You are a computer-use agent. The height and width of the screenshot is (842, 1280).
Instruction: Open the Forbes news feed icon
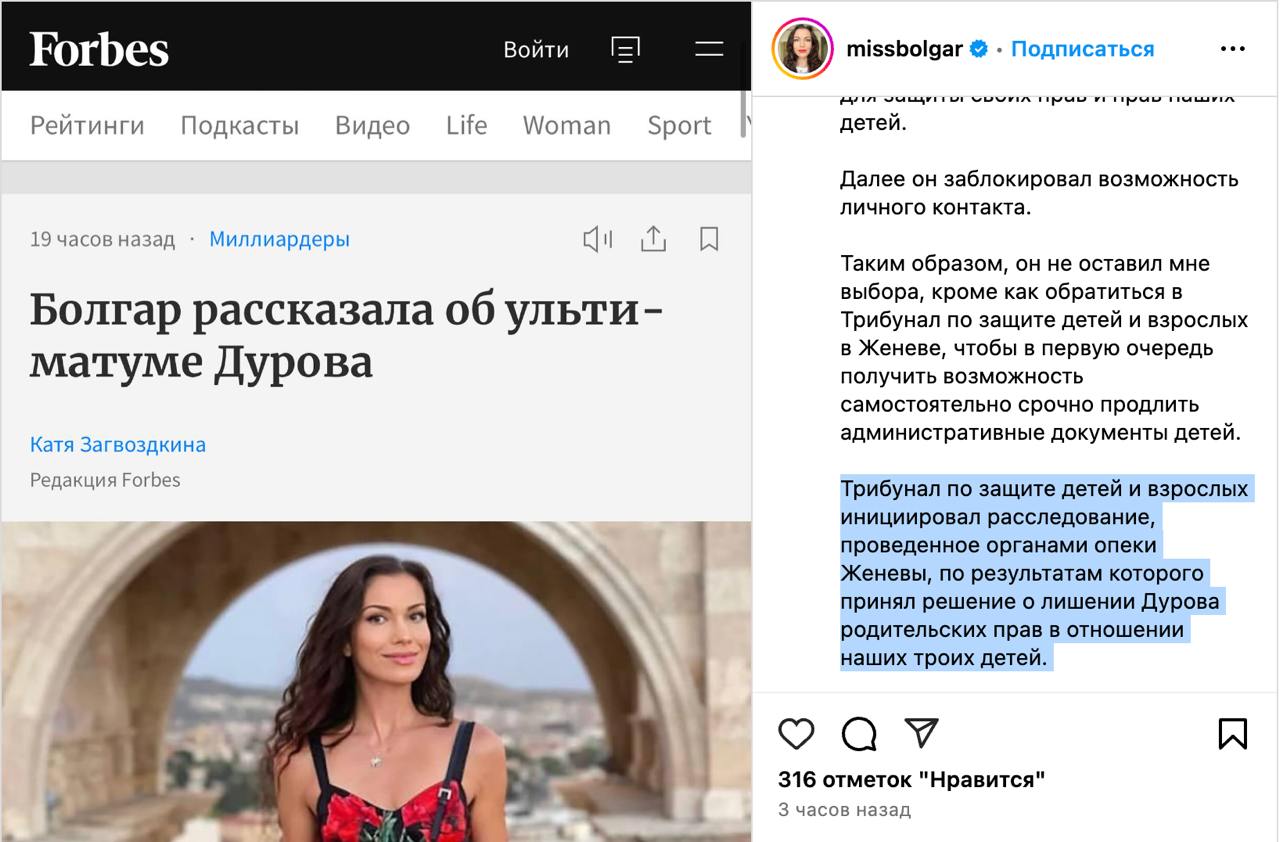626,49
